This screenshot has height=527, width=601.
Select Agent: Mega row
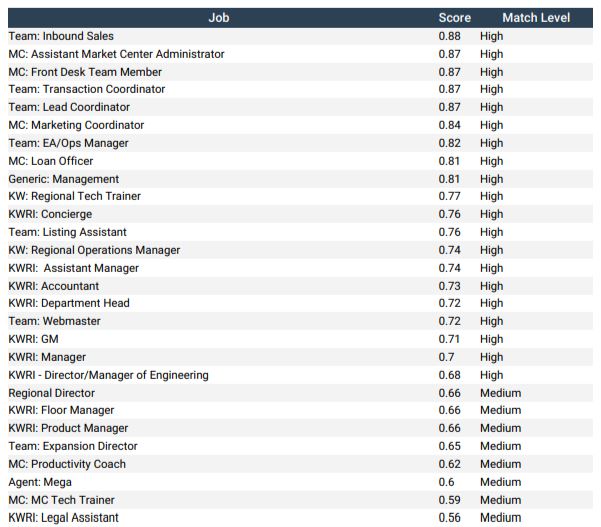300,482
